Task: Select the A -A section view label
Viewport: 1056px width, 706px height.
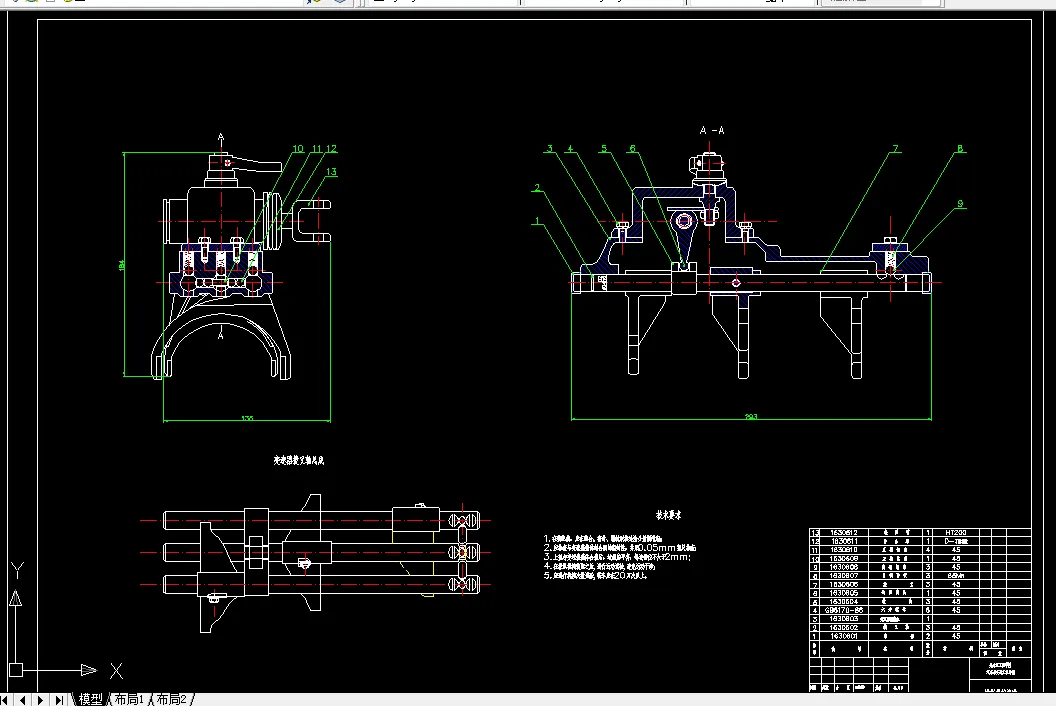Action: tap(712, 130)
